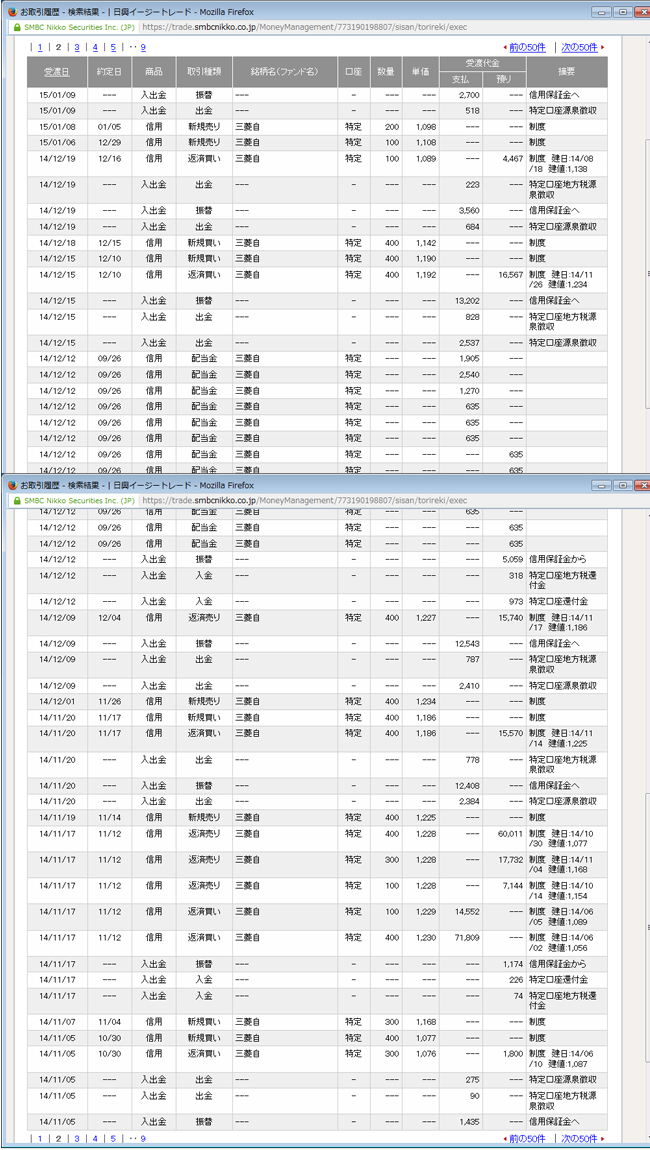
Task: Go to page 3 in lower window pagination
Action: (76, 1138)
